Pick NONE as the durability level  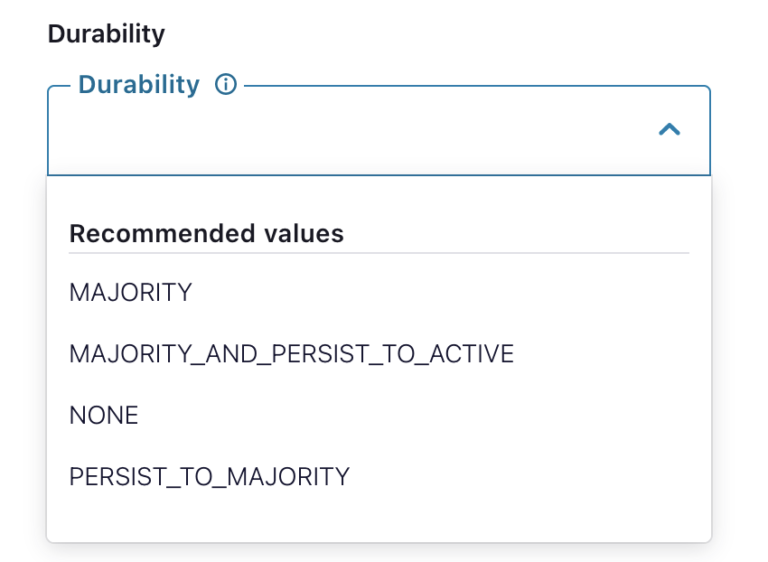pos(104,415)
